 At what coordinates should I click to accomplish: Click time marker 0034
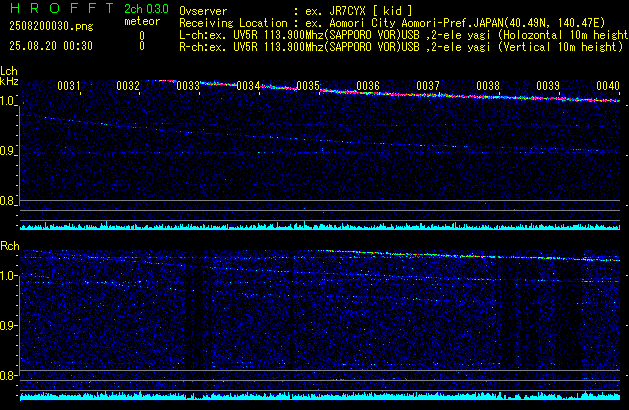[x=248, y=86]
